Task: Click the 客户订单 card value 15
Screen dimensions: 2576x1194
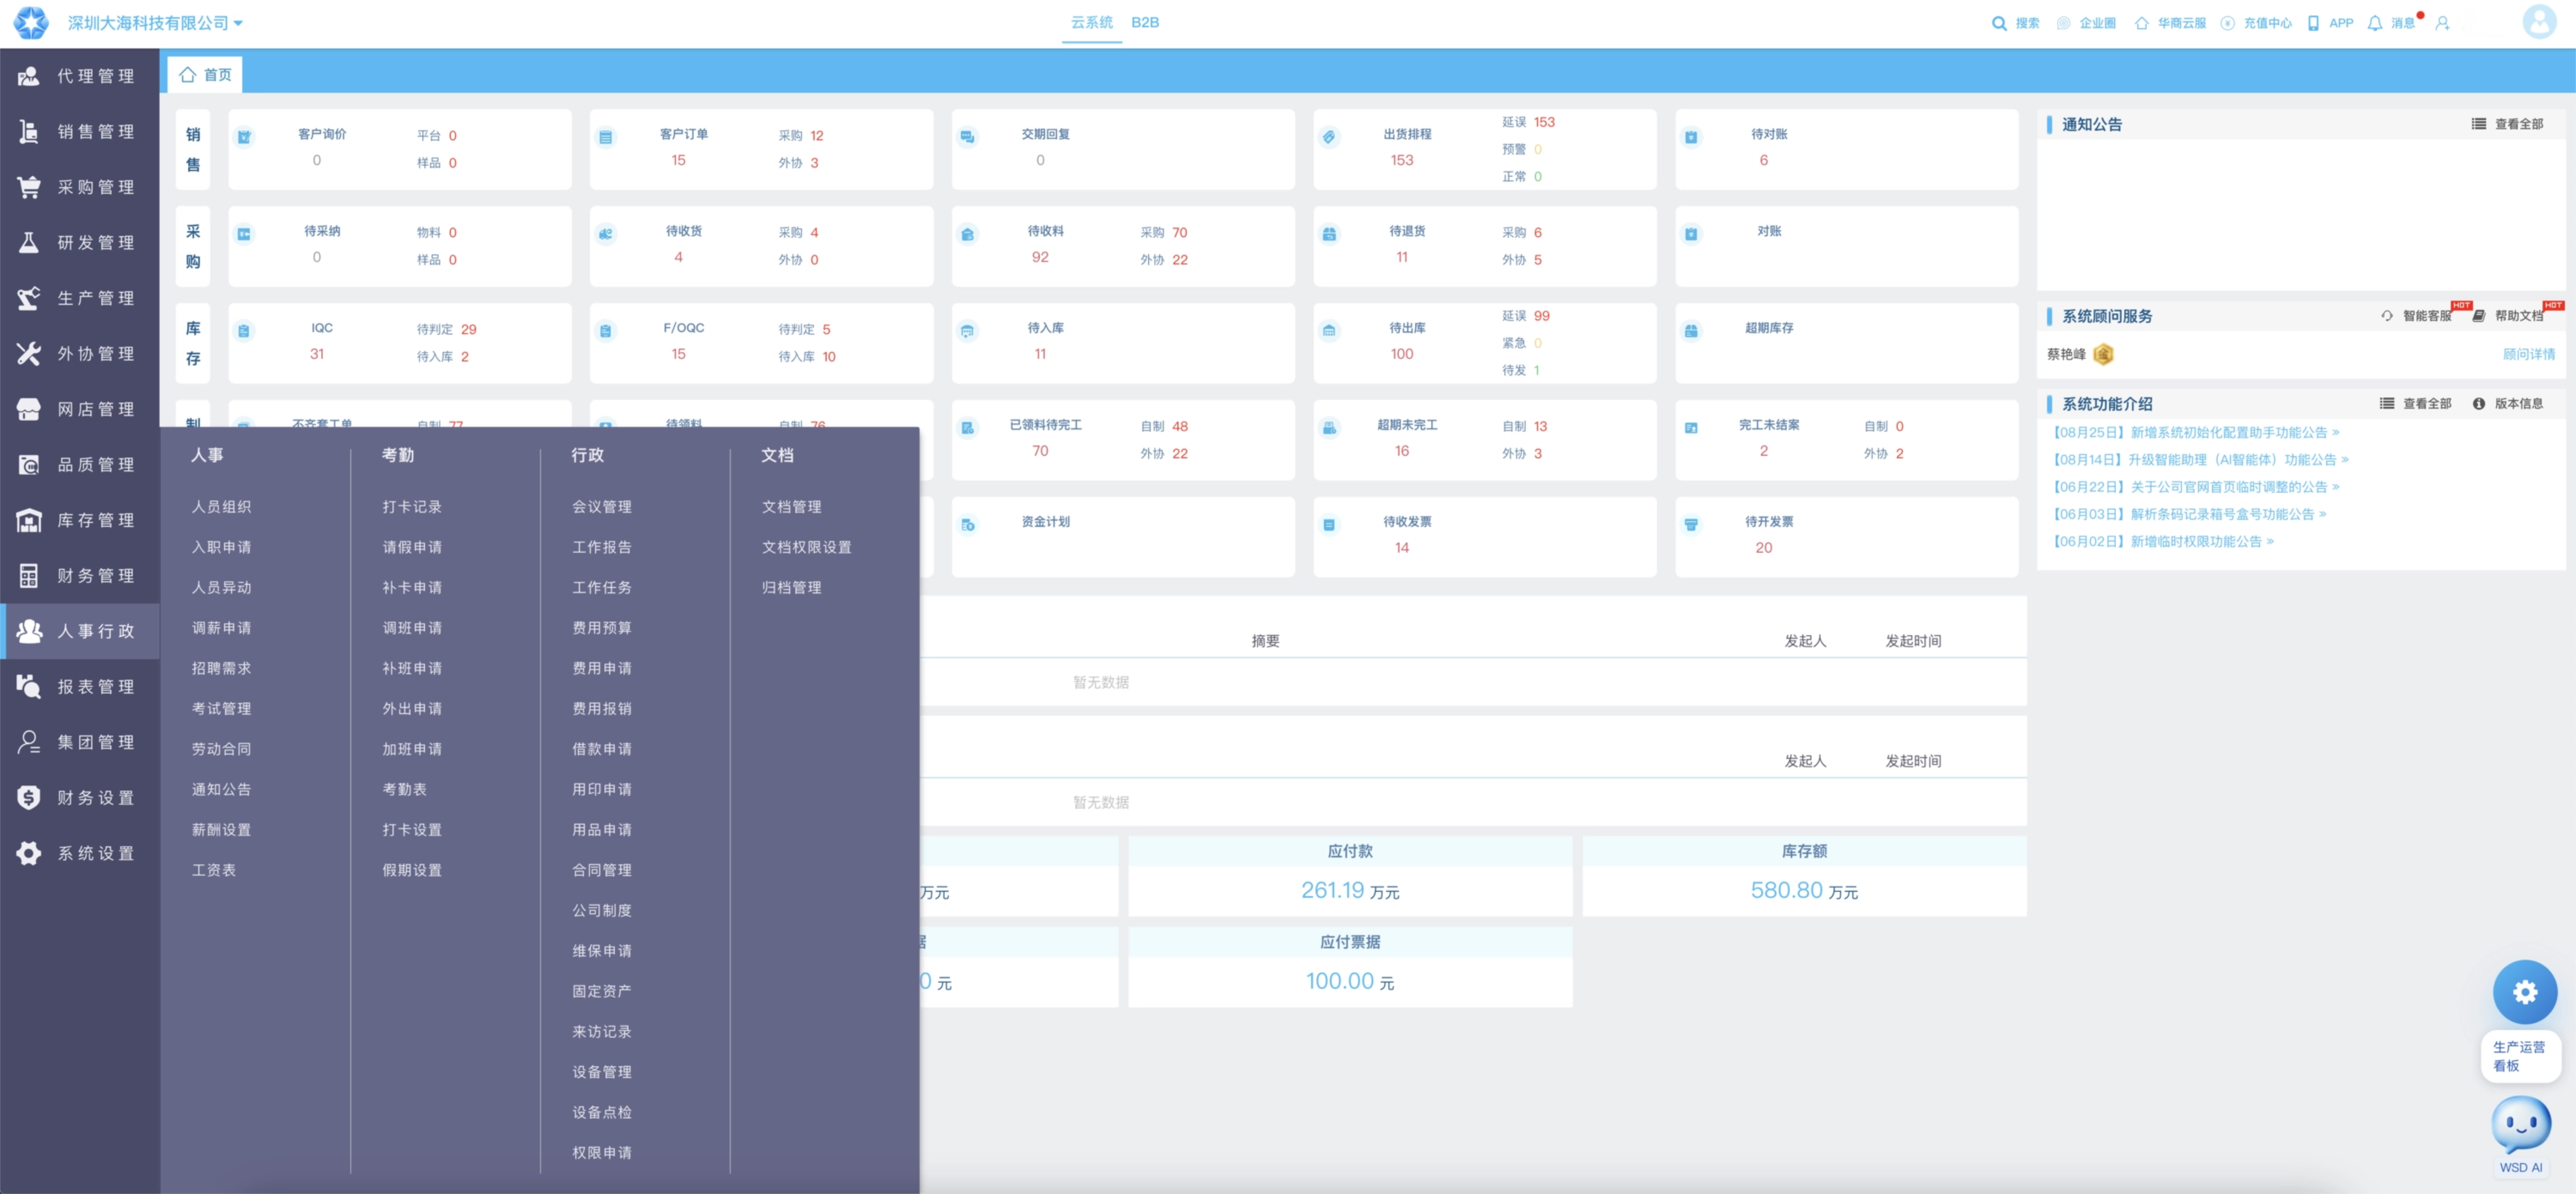Action: pyautogui.click(x=678, y=160)
